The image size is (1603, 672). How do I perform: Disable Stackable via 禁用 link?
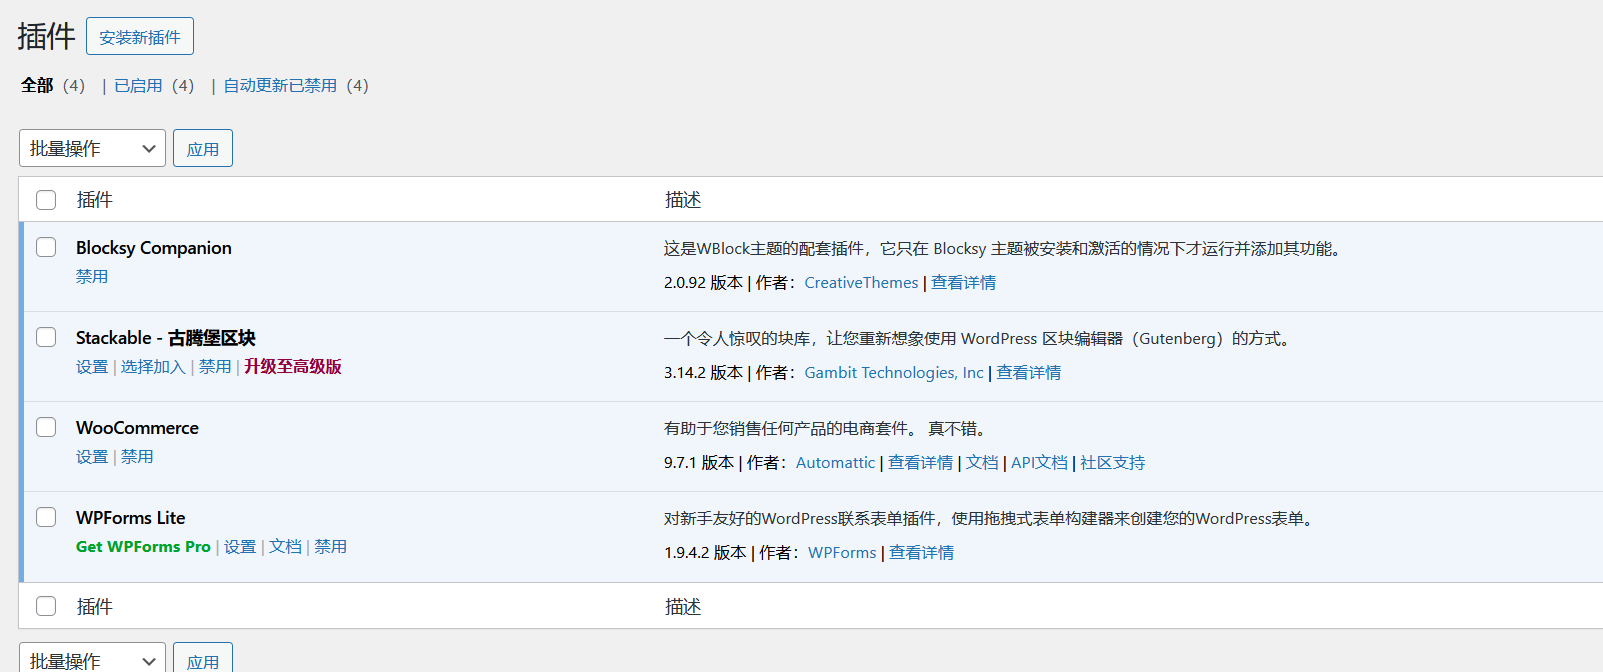215,367
